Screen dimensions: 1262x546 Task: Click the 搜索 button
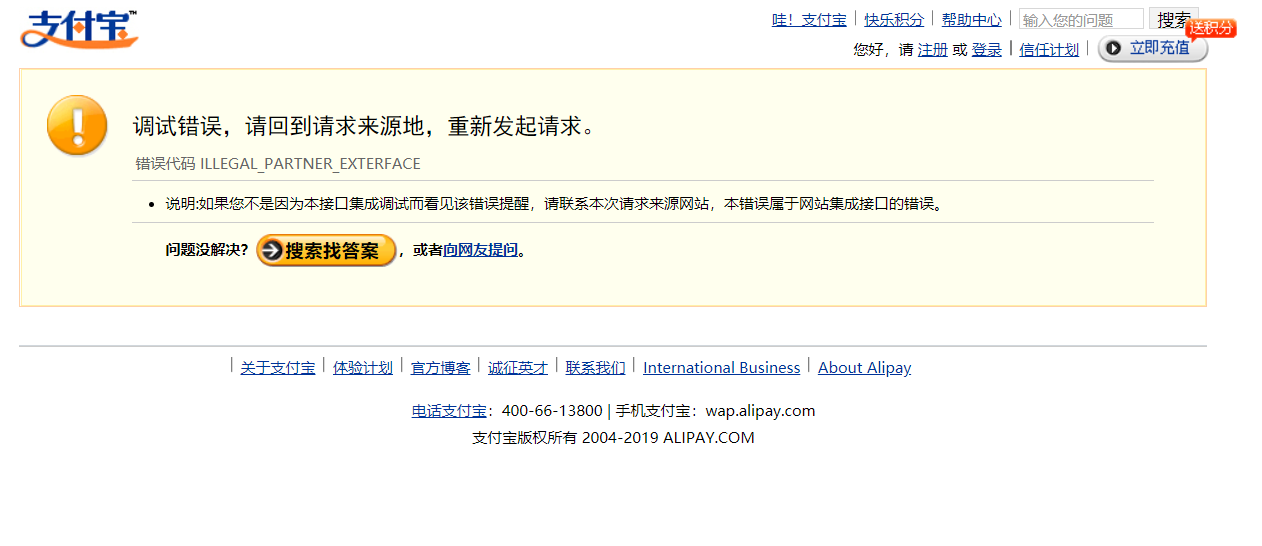[x=1173, y=20]
